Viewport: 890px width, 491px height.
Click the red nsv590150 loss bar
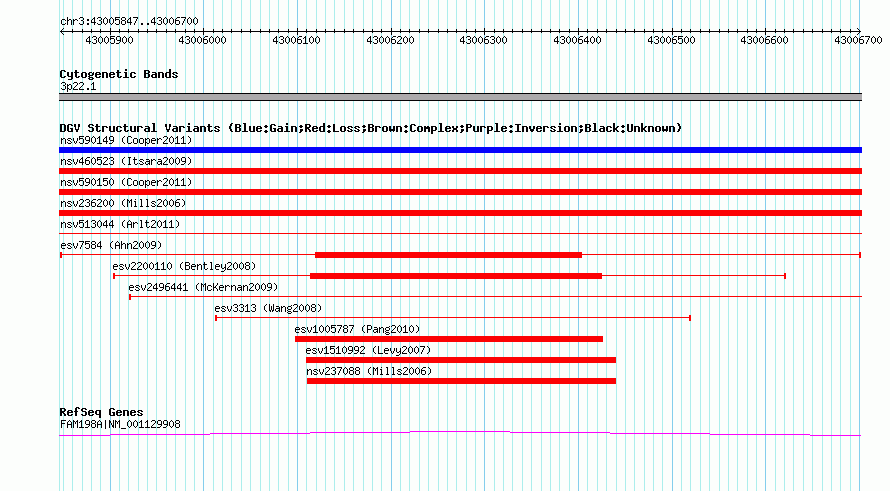click(460, 192)
